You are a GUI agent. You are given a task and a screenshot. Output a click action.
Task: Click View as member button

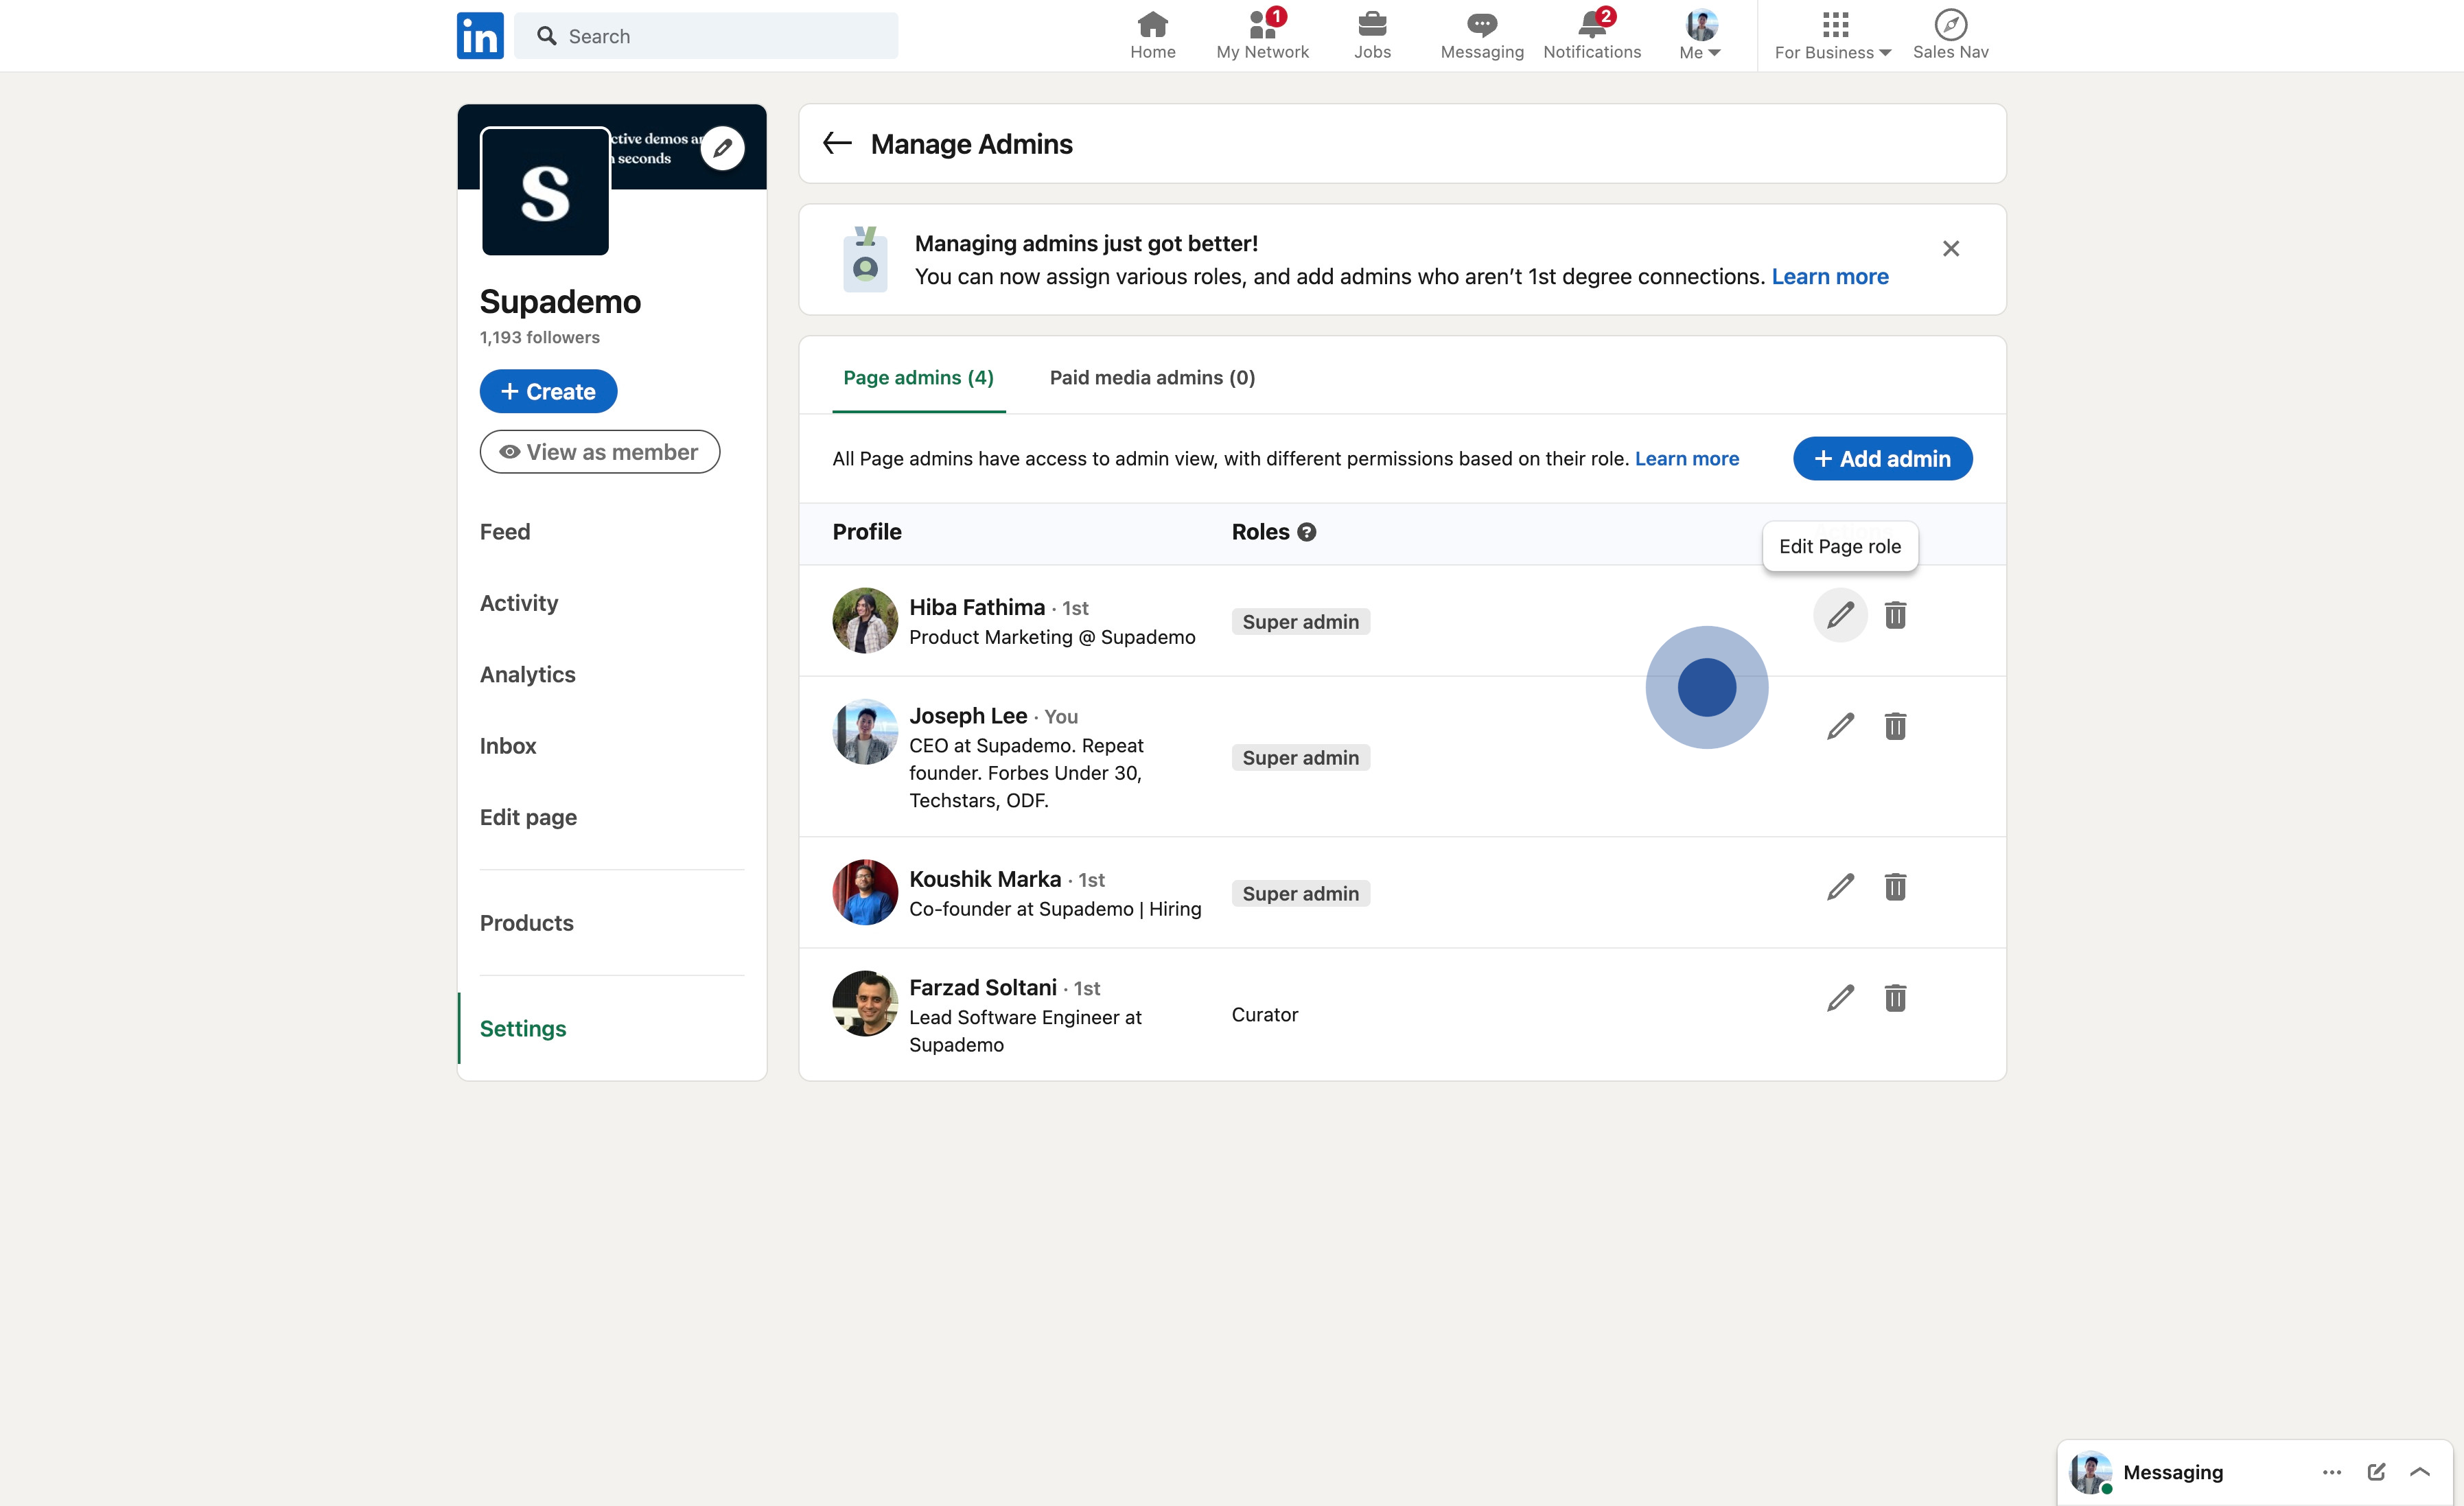point(599,452)
